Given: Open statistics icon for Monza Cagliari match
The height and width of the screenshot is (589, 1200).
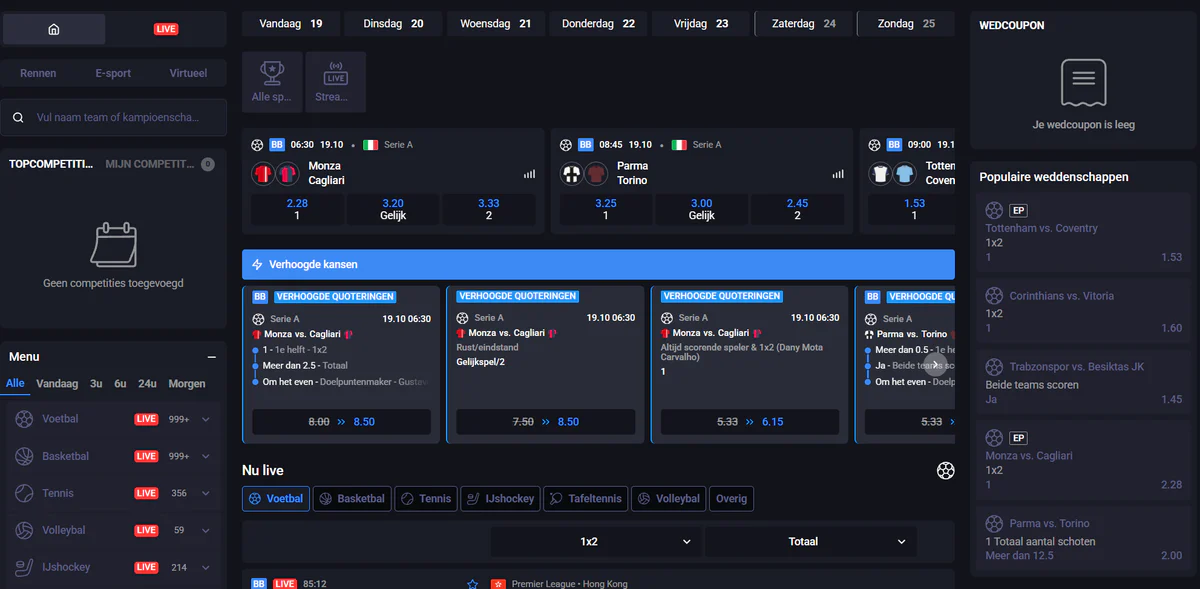Looking at the screenshot, I should click(529, 174).
